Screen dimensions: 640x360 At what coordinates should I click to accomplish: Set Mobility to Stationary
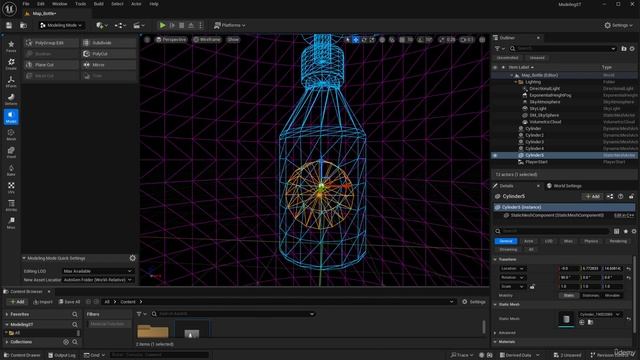coord(590,295)
